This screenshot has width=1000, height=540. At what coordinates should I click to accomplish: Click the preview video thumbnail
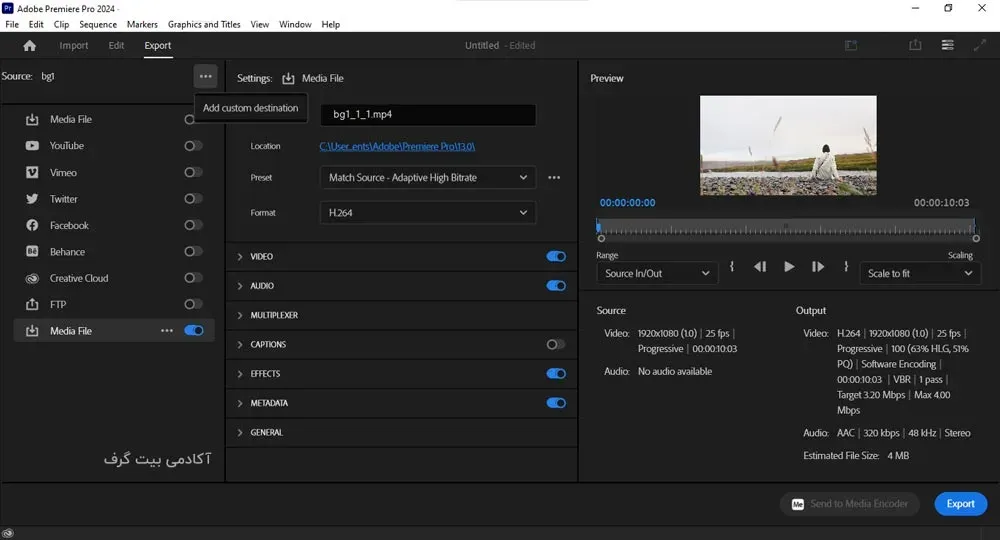coord(788,145)
